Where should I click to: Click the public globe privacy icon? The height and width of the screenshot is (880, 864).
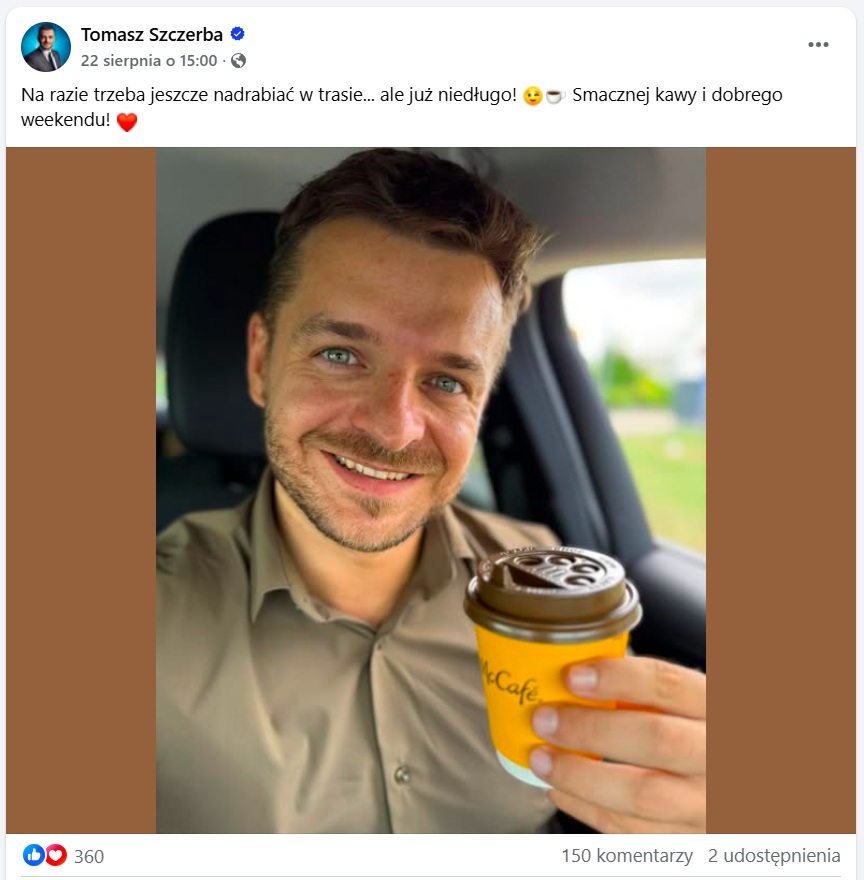tap(239, 61)
